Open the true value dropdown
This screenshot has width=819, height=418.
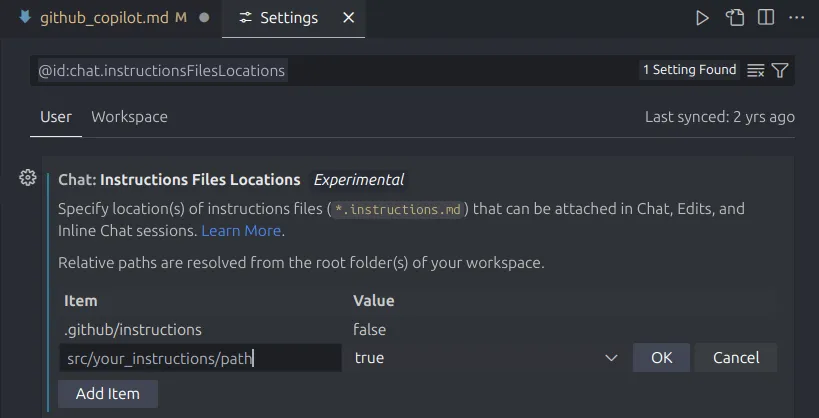(485, 358)
